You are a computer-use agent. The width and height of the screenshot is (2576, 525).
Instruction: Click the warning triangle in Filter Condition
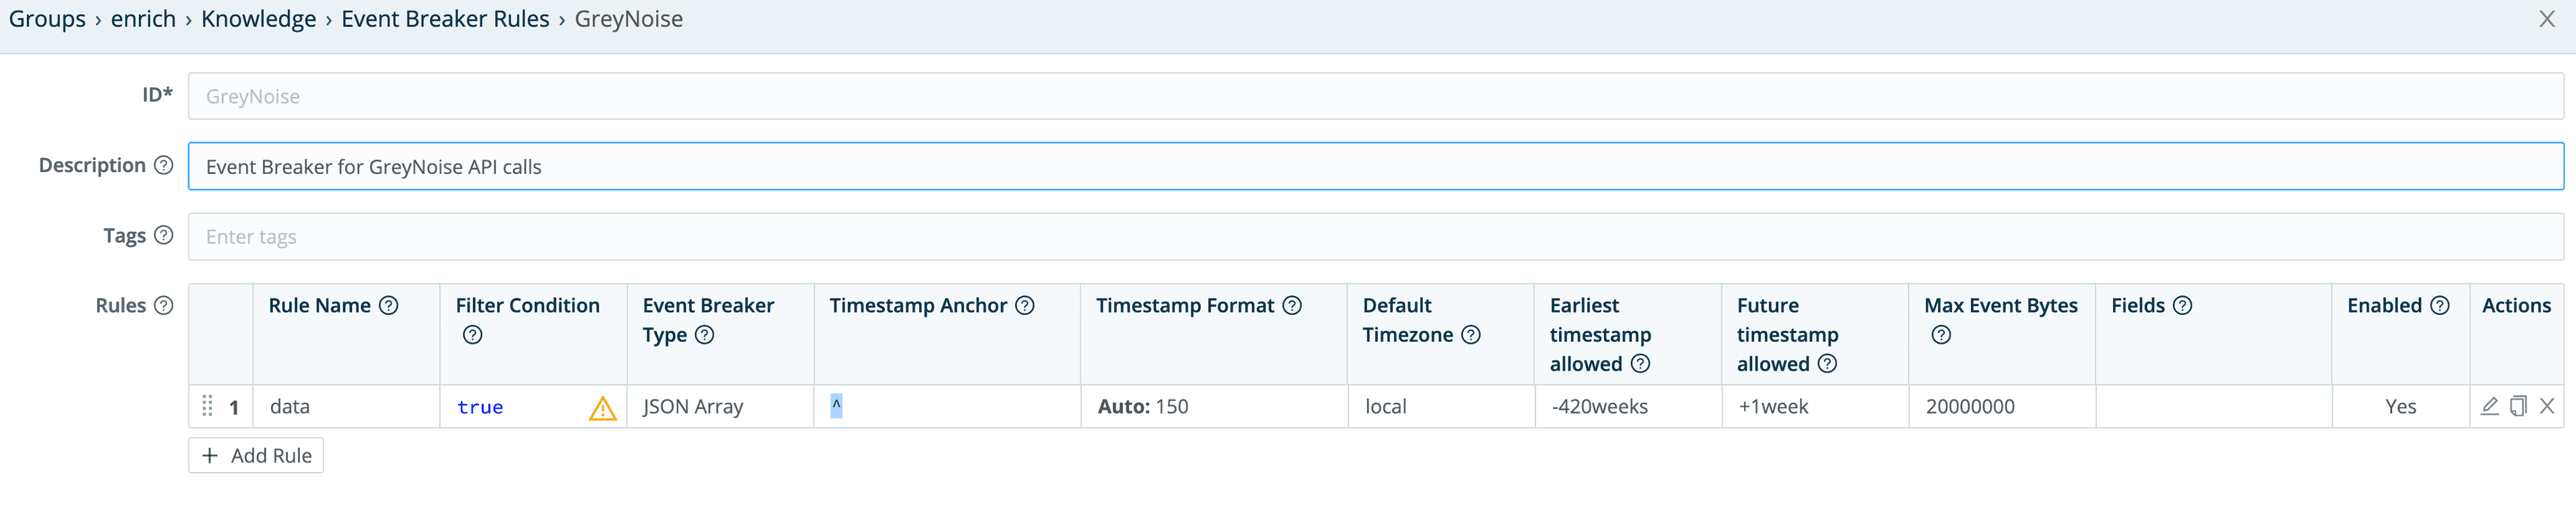[x=602, y=408]
